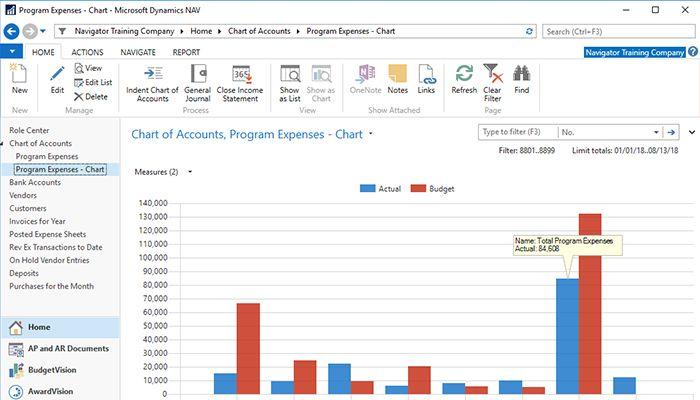
Task: Open Program Expenses in navigation pane
Action: click(47, 157)
